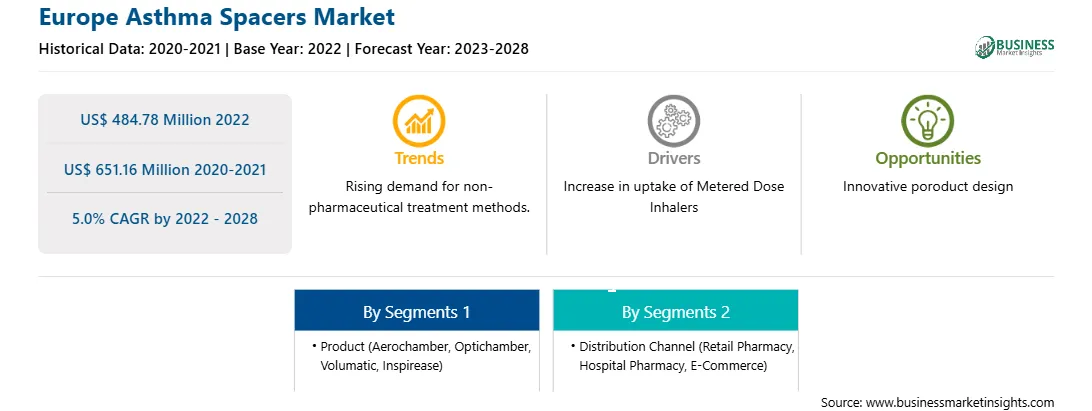Click the green Opportunities lightbulb icon
1092x411 pixels.
(x=928, y=121)
